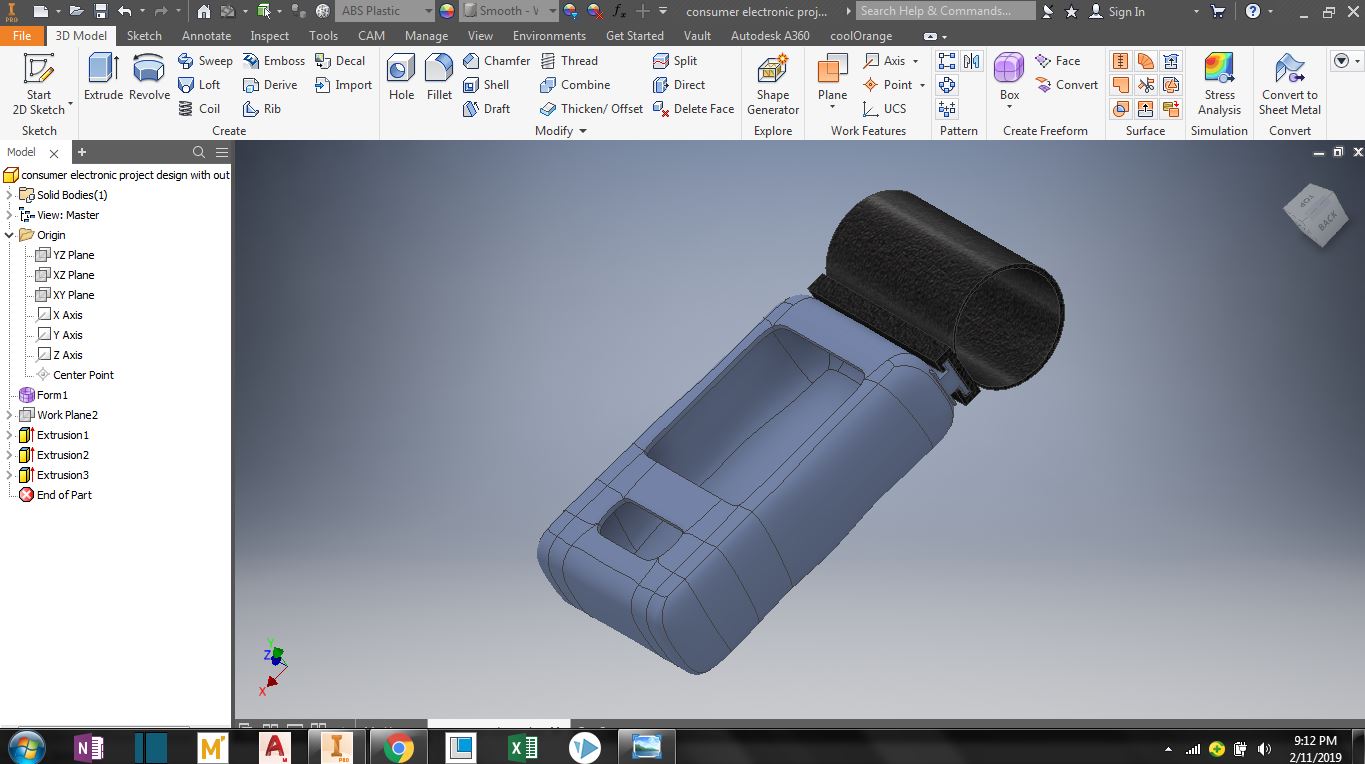Click the Search Help & Commands field
Viewport: 1365px width, 764px height.
pos(945,11)
